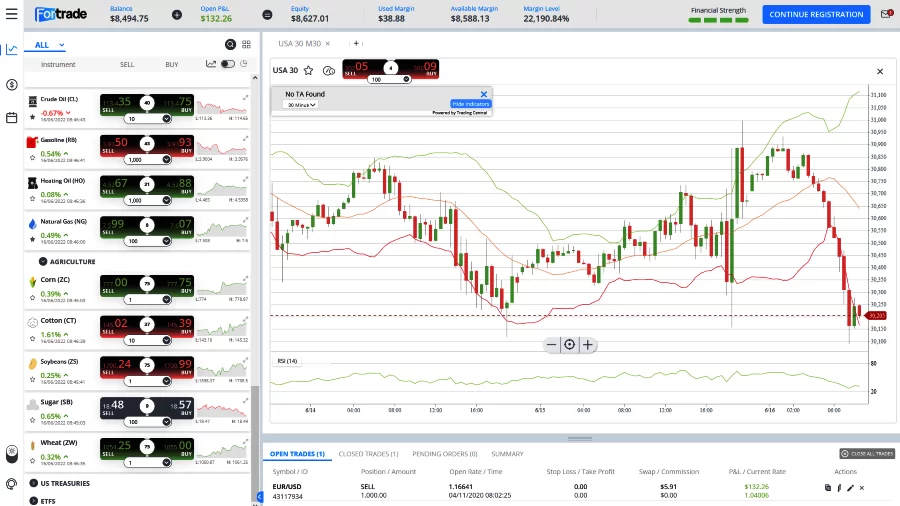Switch to the Closed Trades tab
This screenshot has height=506, width=900.
(x=368, y=454)
